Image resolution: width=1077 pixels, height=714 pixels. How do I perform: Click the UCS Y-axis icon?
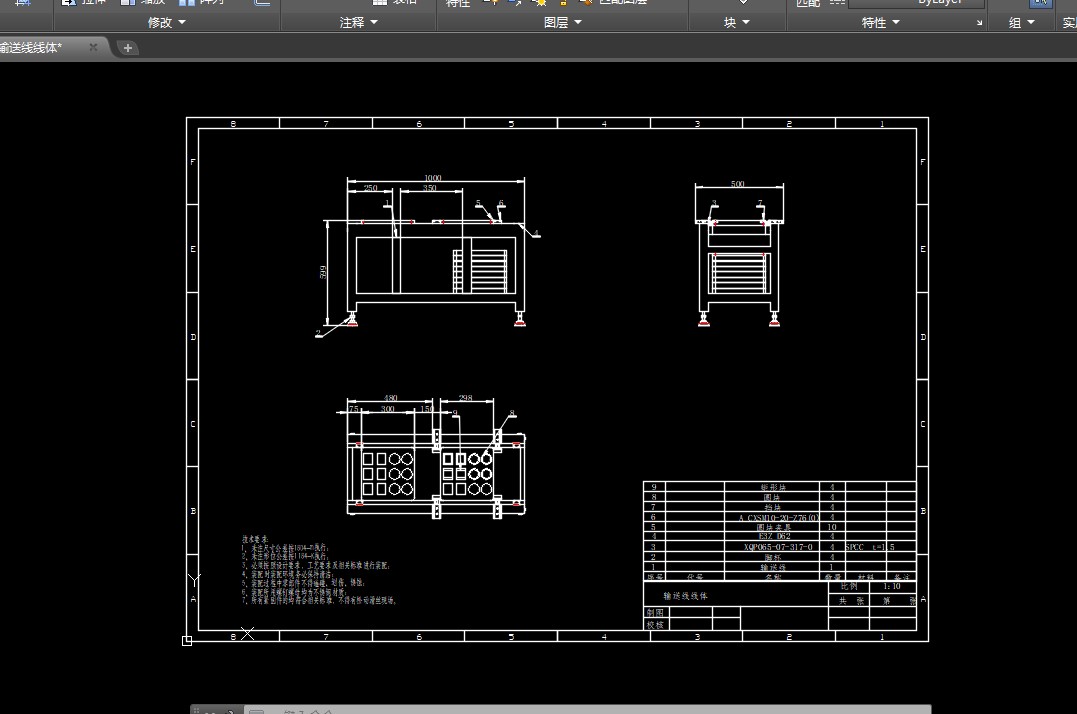tap(194, 581)
